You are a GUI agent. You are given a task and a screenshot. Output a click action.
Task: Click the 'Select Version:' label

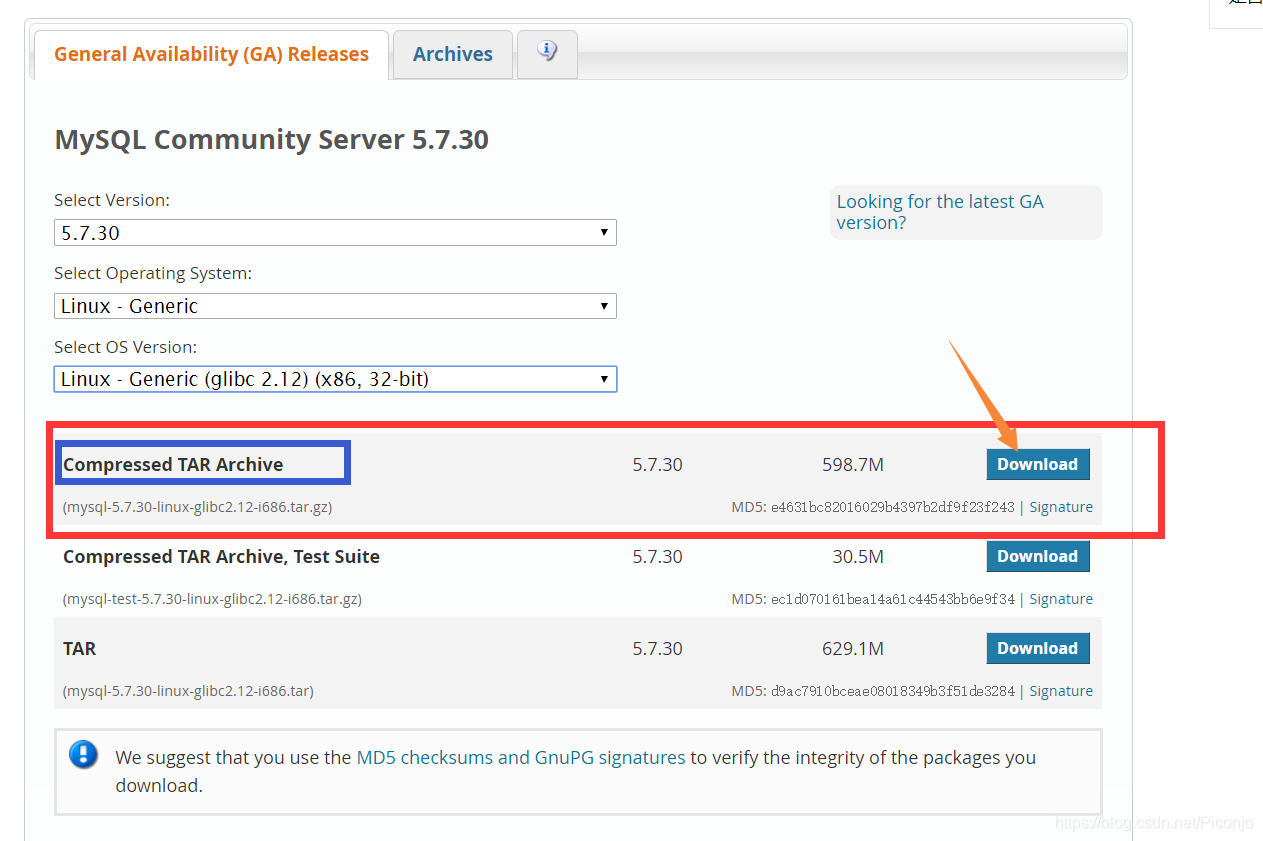[112, 200]
